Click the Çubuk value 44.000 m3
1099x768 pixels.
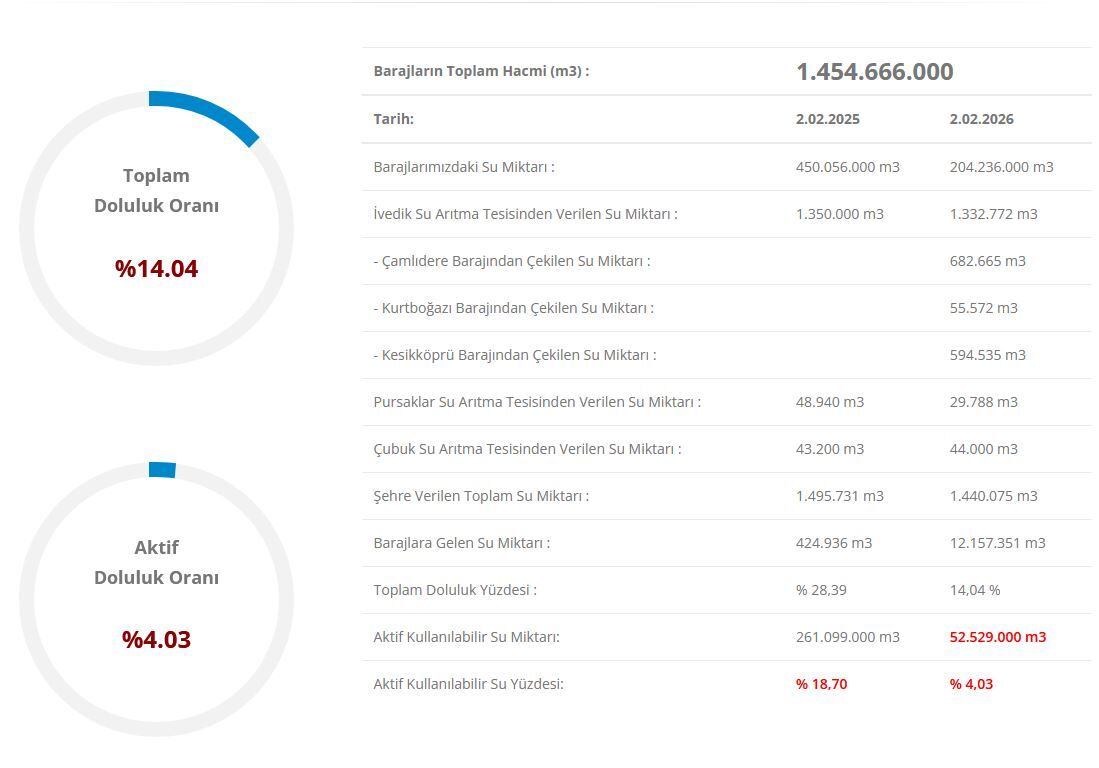pos(983,448)
